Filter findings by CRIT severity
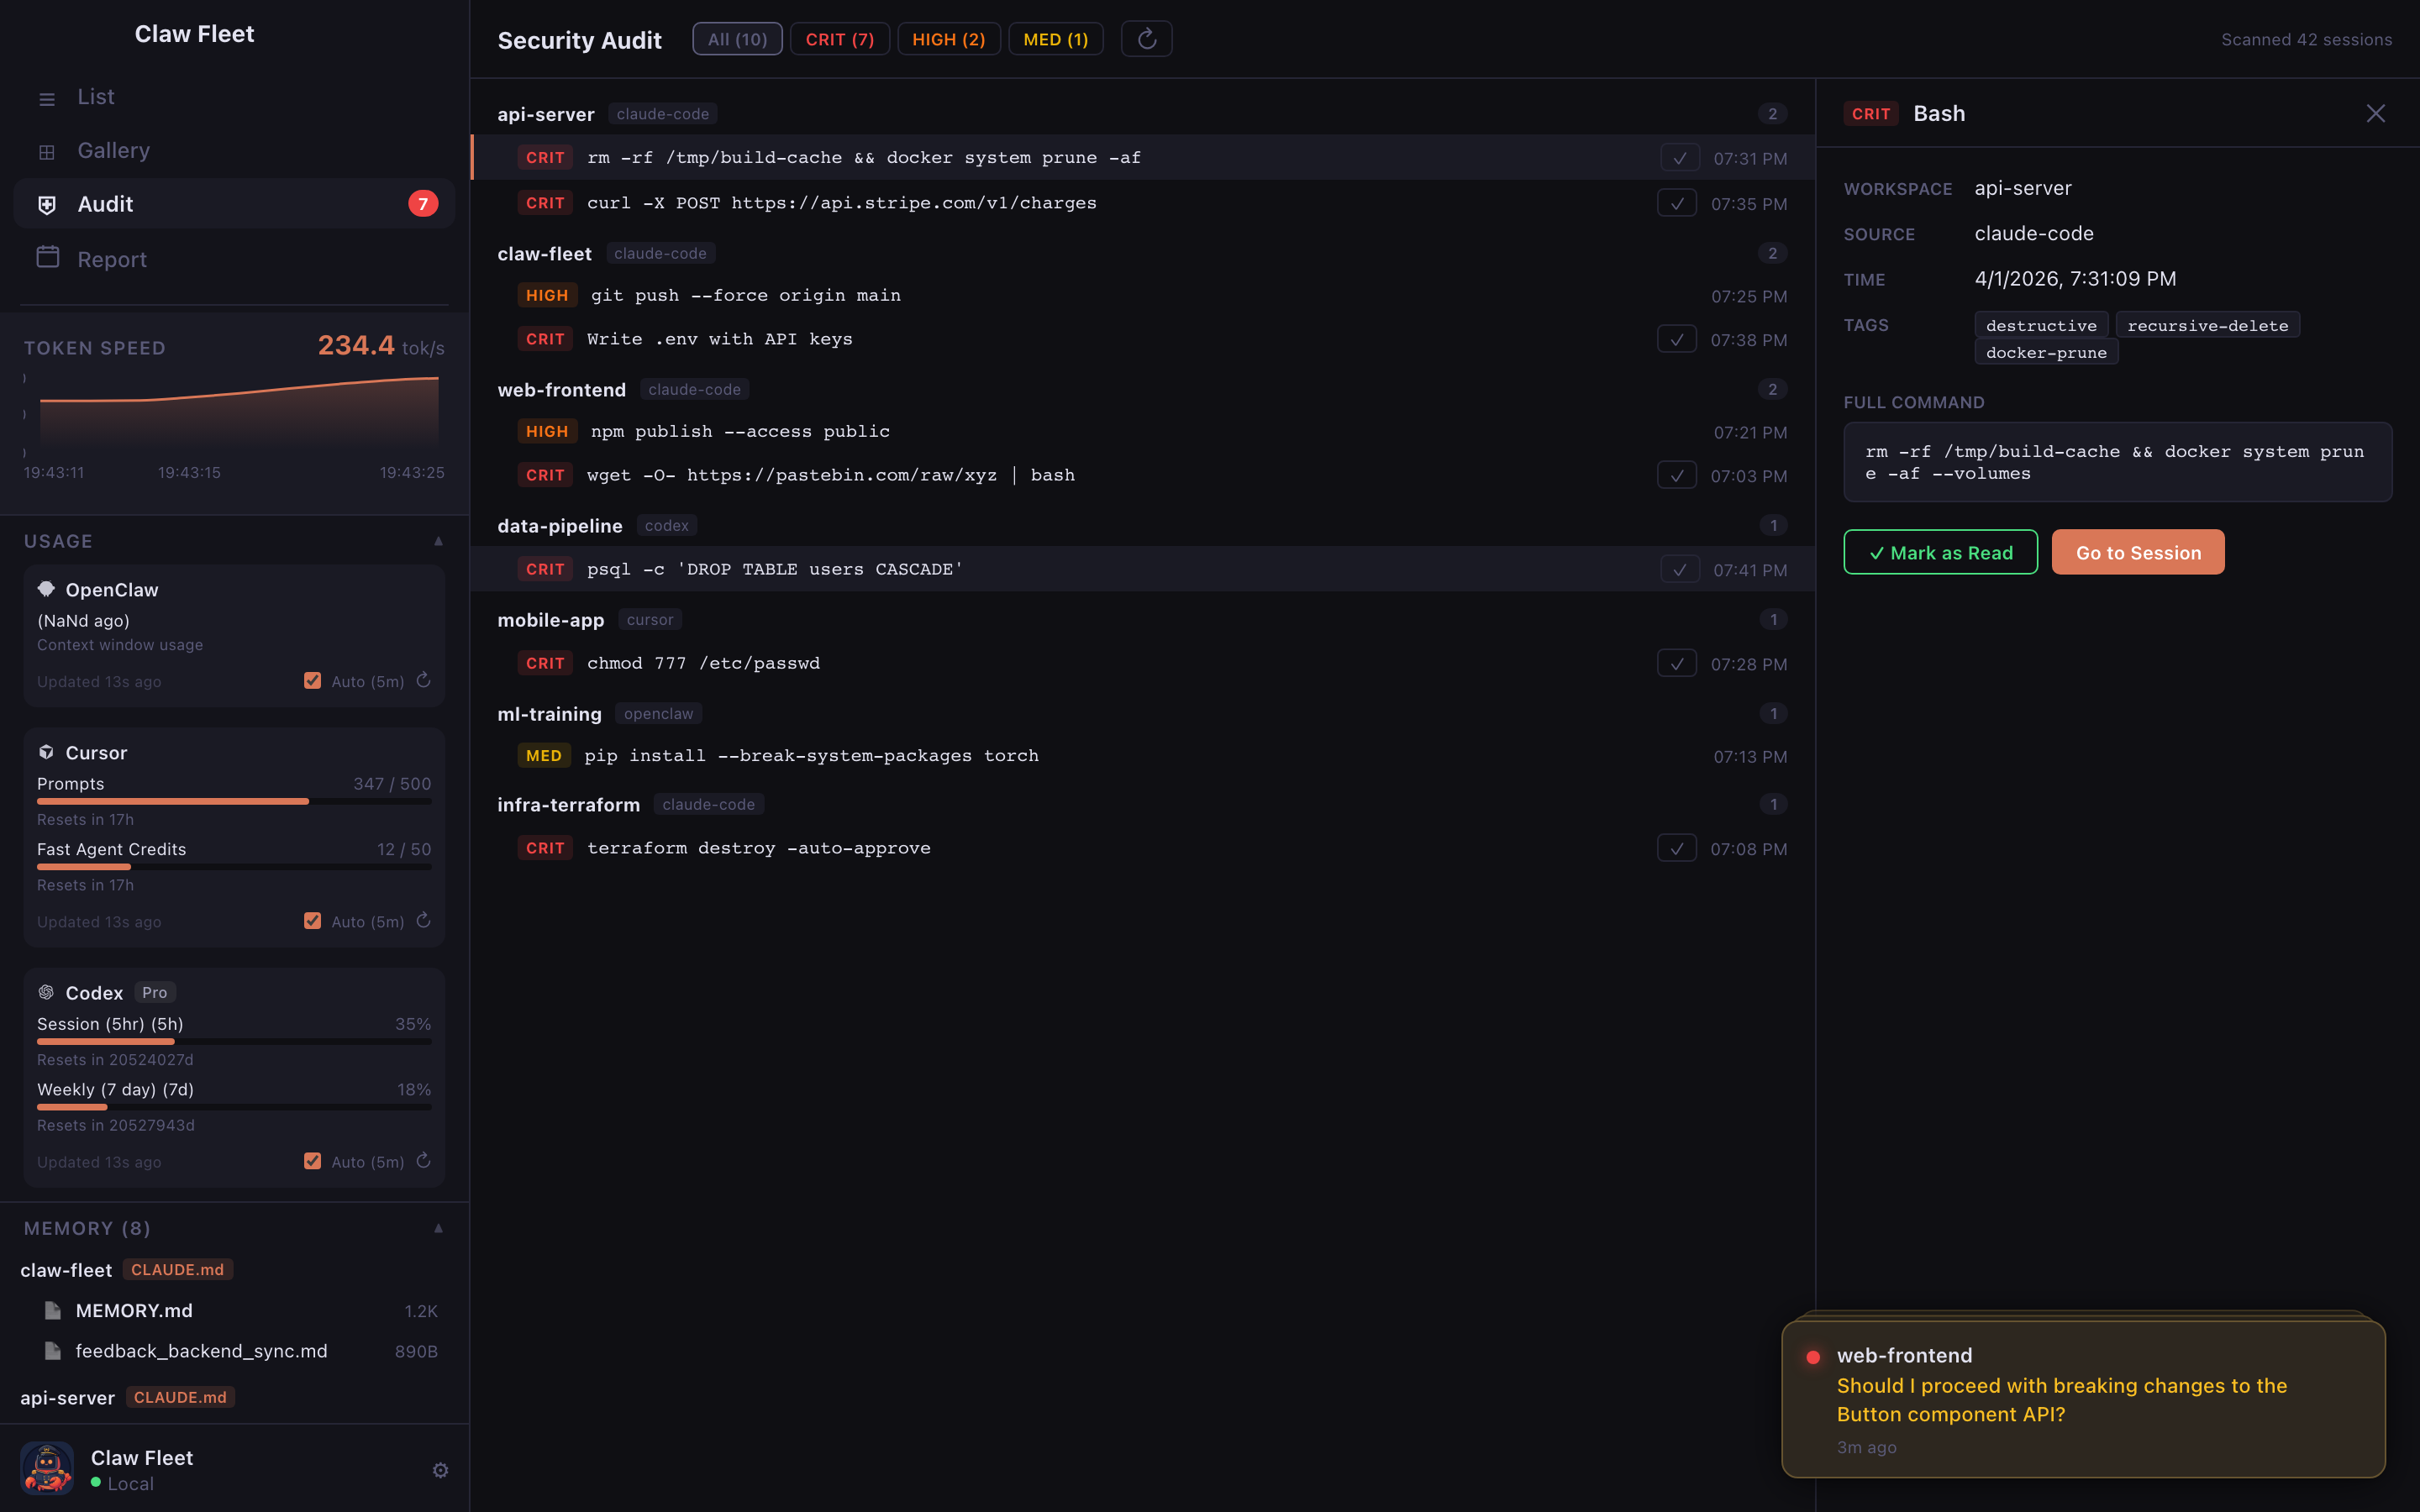 point(839,38)
